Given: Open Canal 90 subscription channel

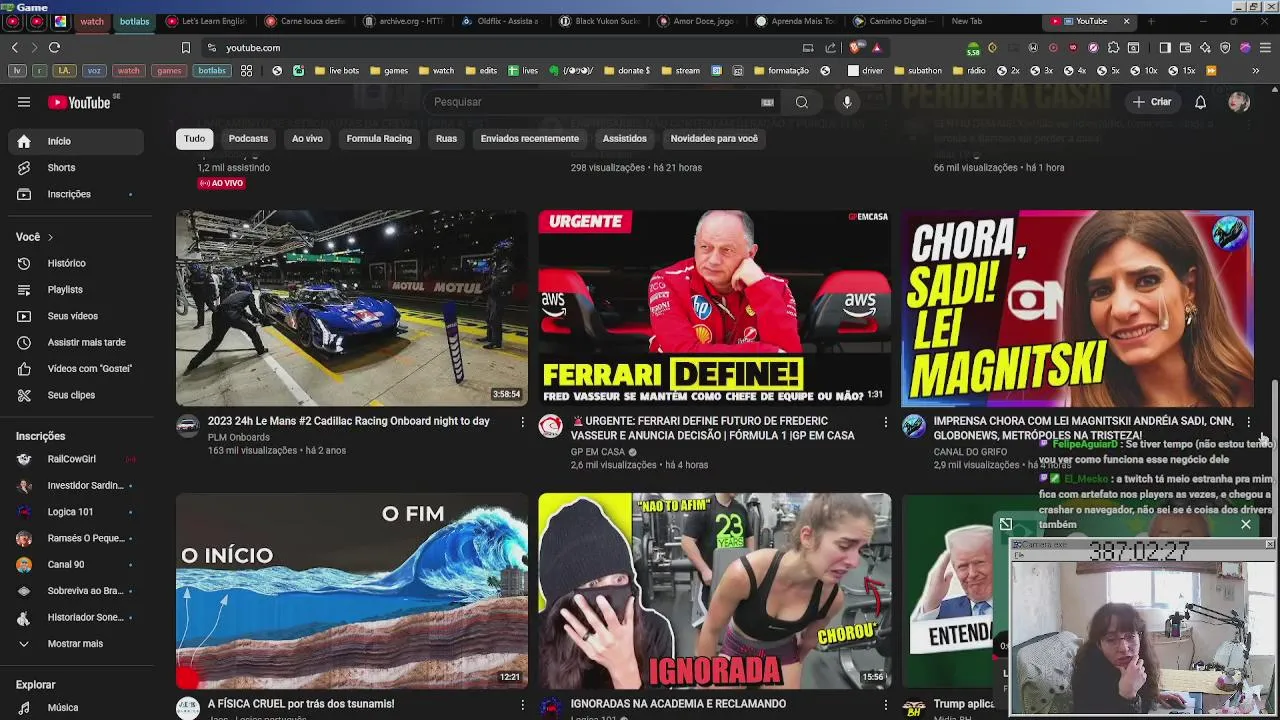Looking at the screenshot, I should tap(76, 565).
